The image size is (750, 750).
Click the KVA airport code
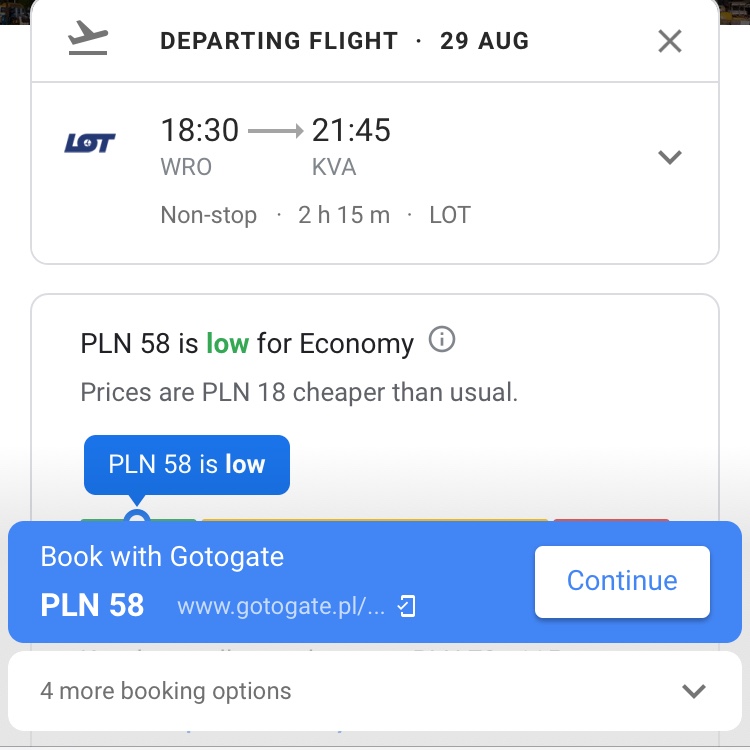click(x=334, y=167)
